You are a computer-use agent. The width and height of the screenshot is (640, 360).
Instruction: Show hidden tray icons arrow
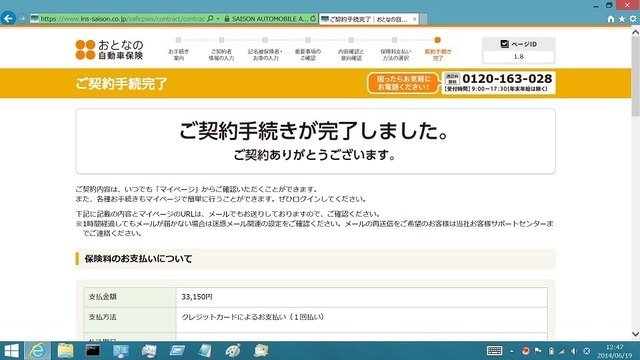[511, 351]
